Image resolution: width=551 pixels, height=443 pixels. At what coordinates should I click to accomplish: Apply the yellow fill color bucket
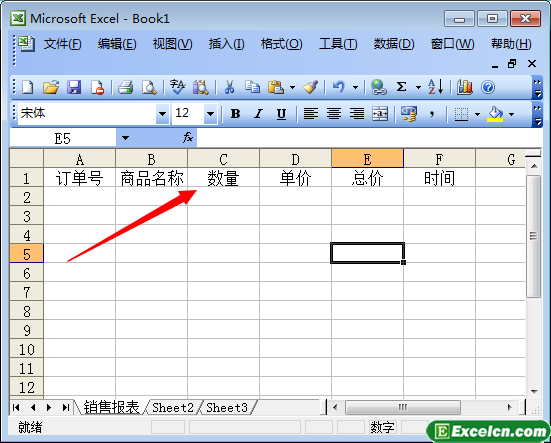(x=495, y=114)
